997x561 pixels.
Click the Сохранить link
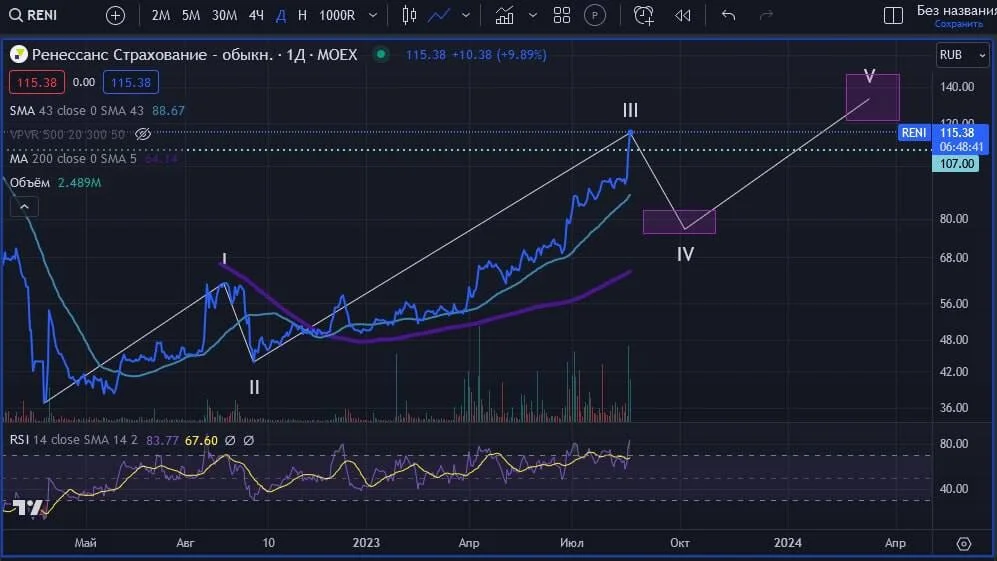pos(958,24)
